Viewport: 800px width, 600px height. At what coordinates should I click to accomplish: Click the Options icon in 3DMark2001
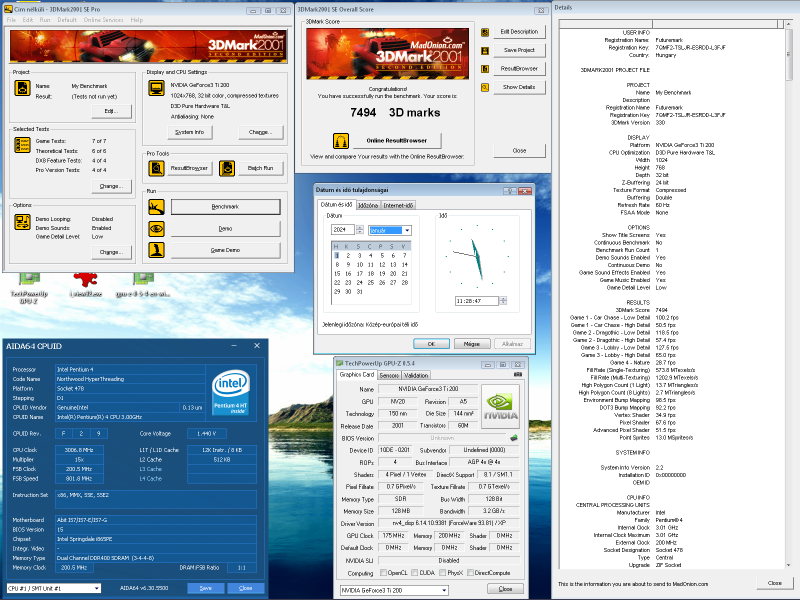click(x=22, y=221)
